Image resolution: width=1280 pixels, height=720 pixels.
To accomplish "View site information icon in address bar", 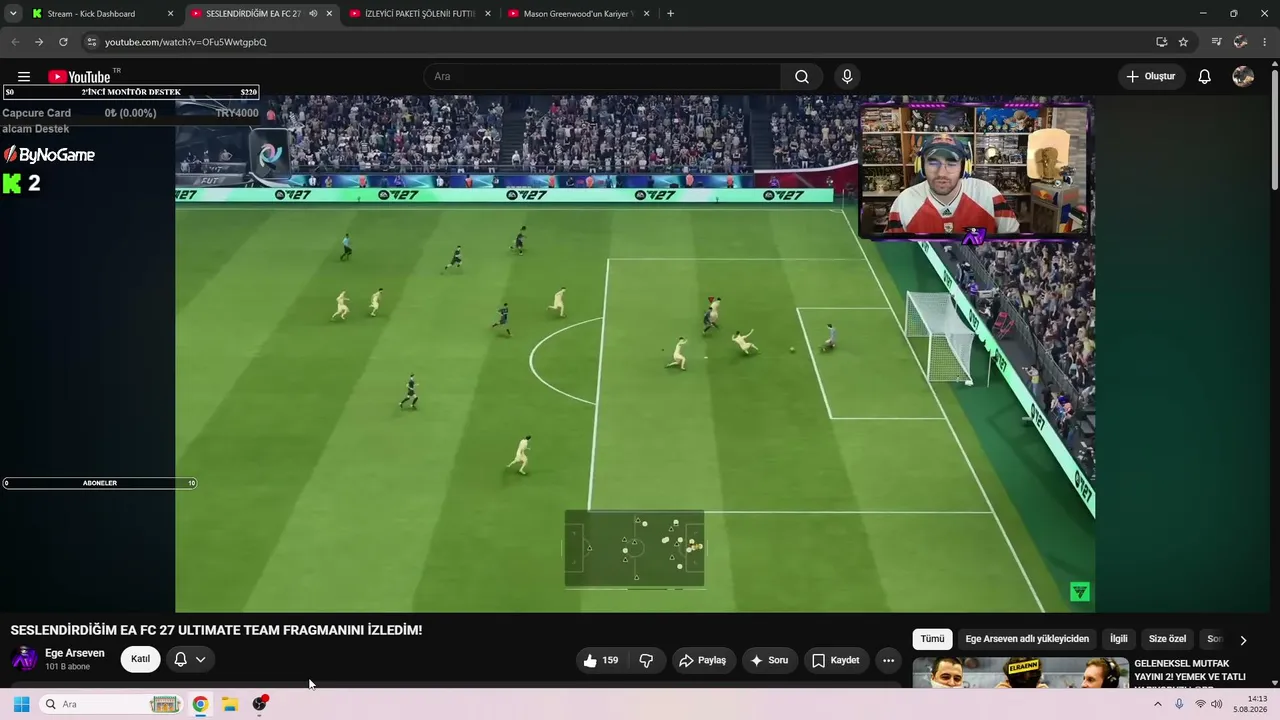I will (x=92, y=42).
